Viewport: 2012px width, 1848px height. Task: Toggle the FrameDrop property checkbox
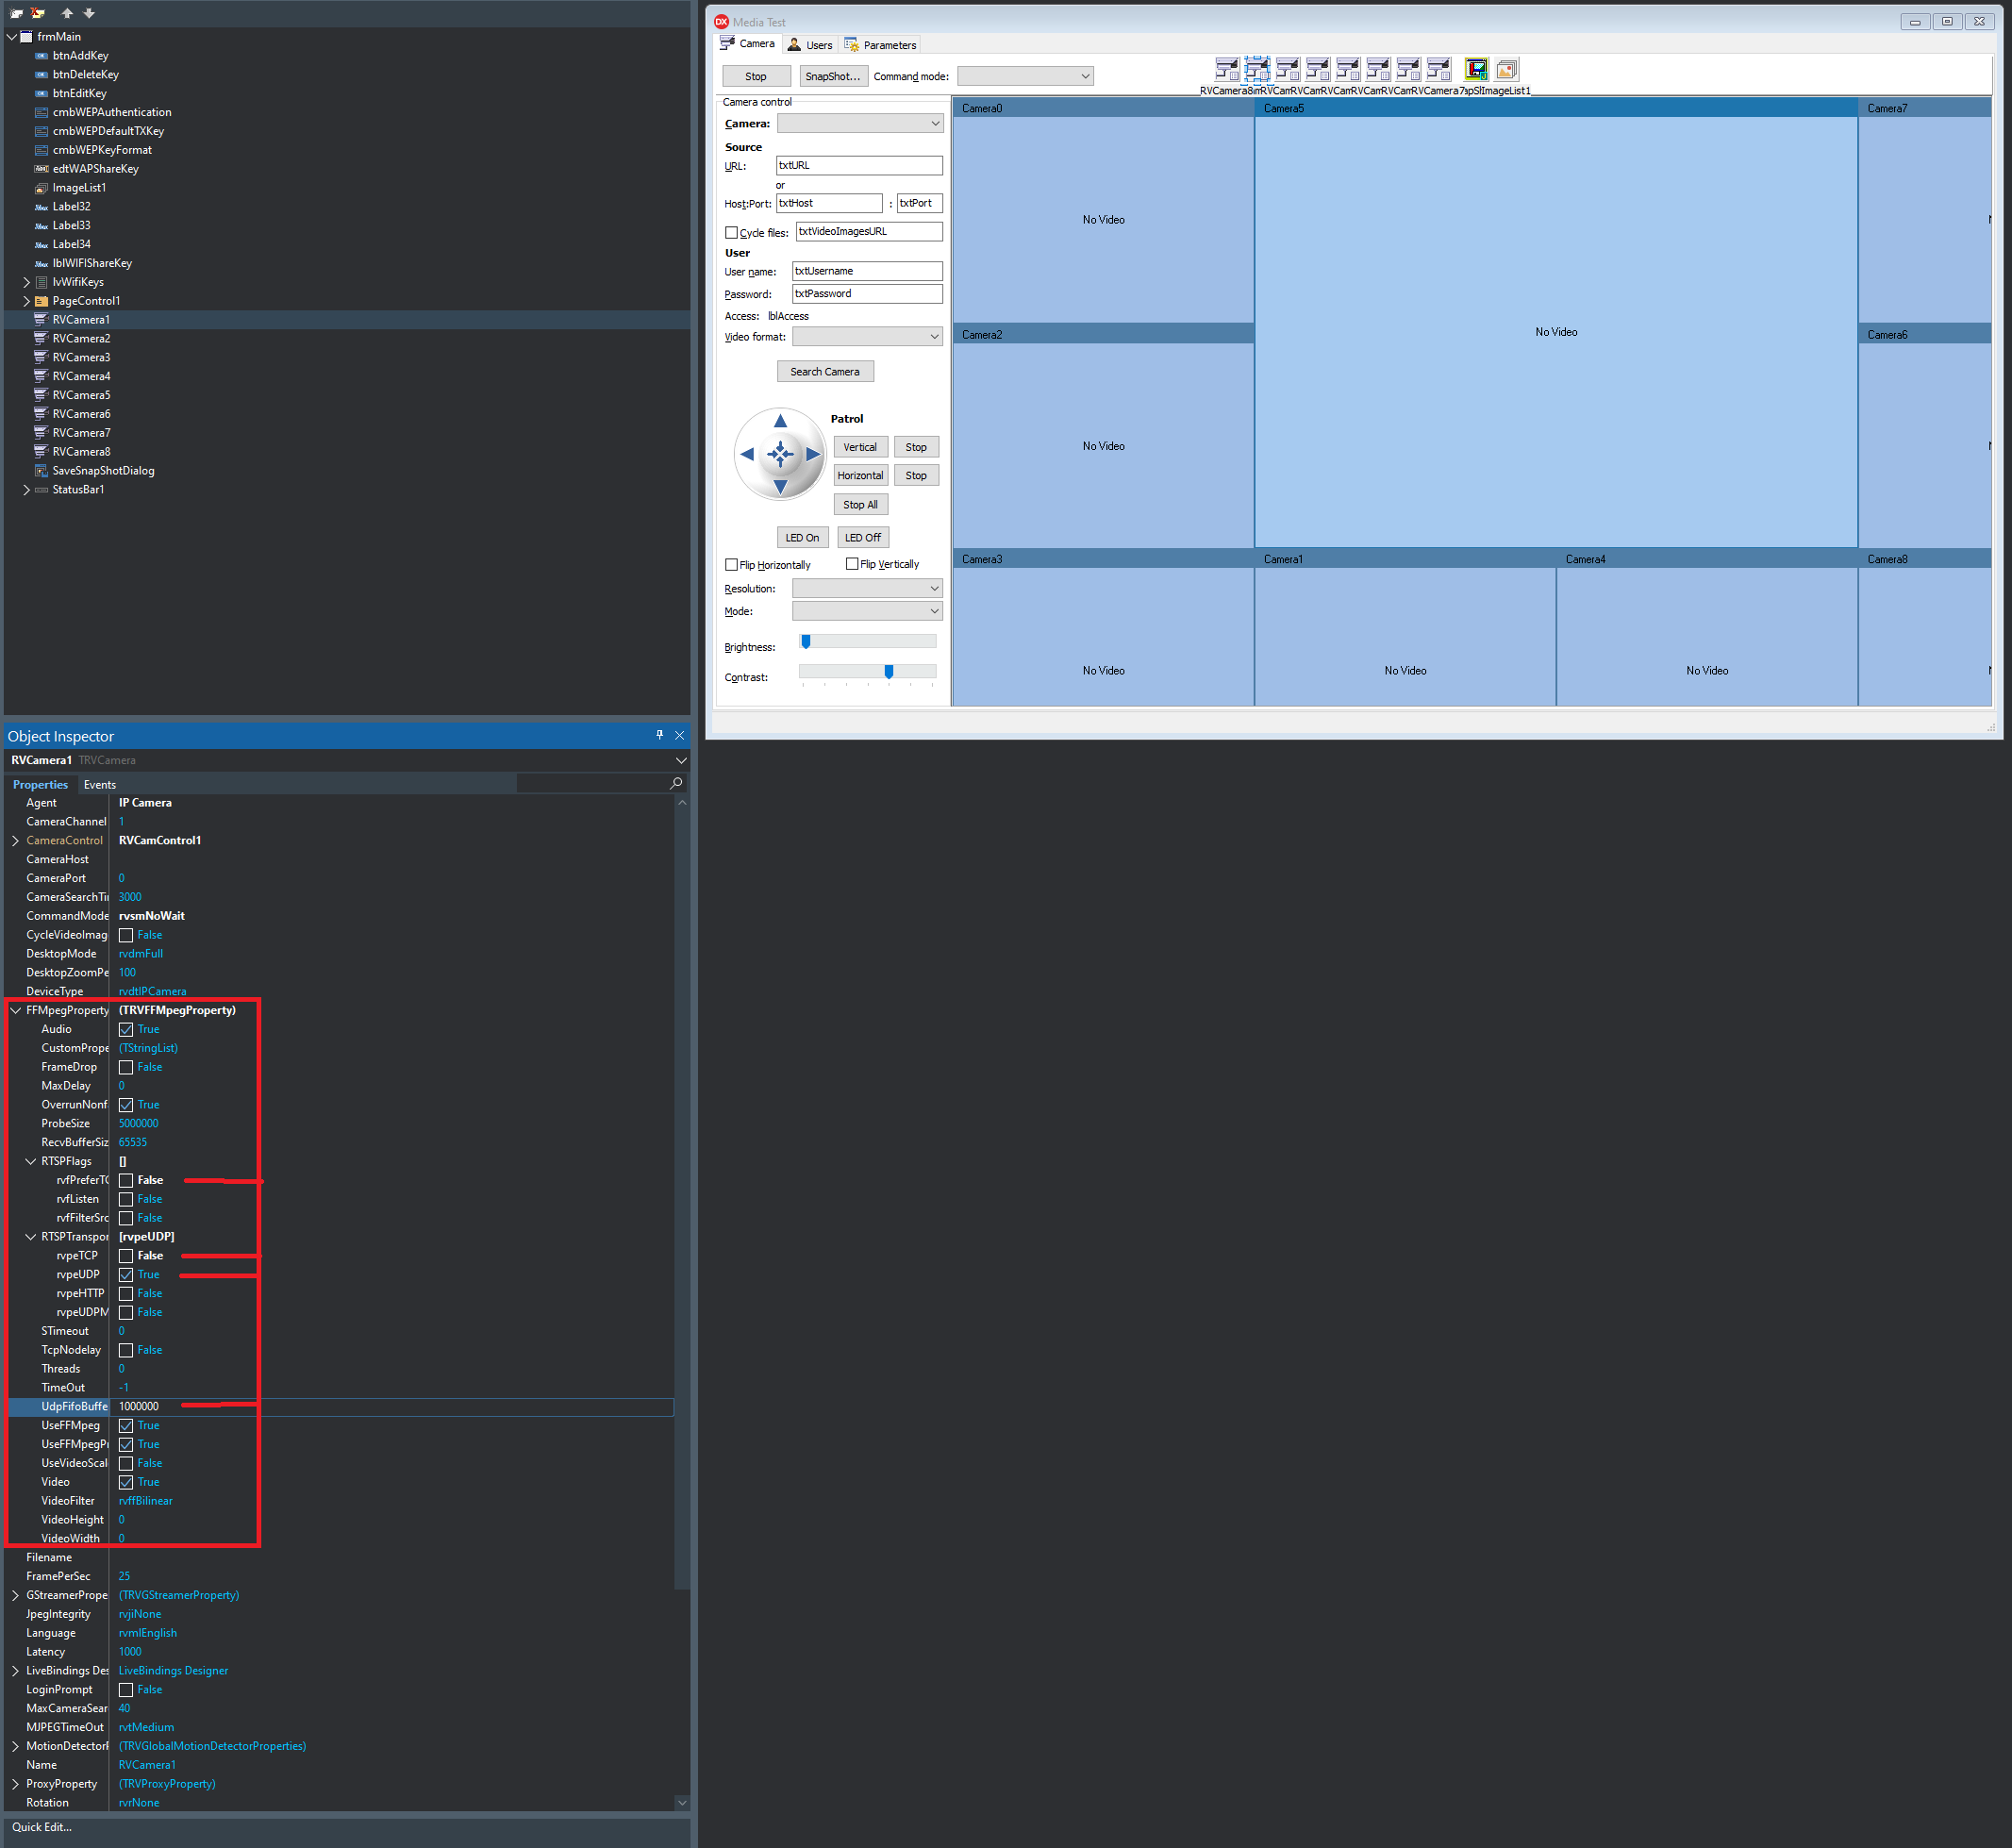coord(126,1067)
